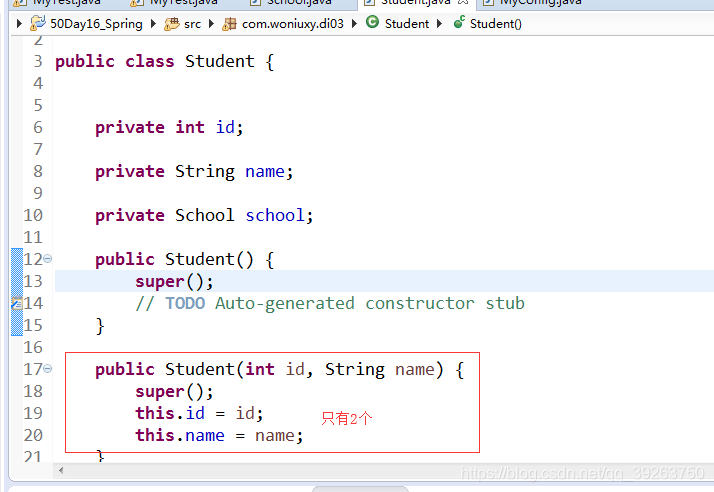Select 50Day16_Spring in the breadcrumb
This screenshot has height=492, width=714.
96,24
